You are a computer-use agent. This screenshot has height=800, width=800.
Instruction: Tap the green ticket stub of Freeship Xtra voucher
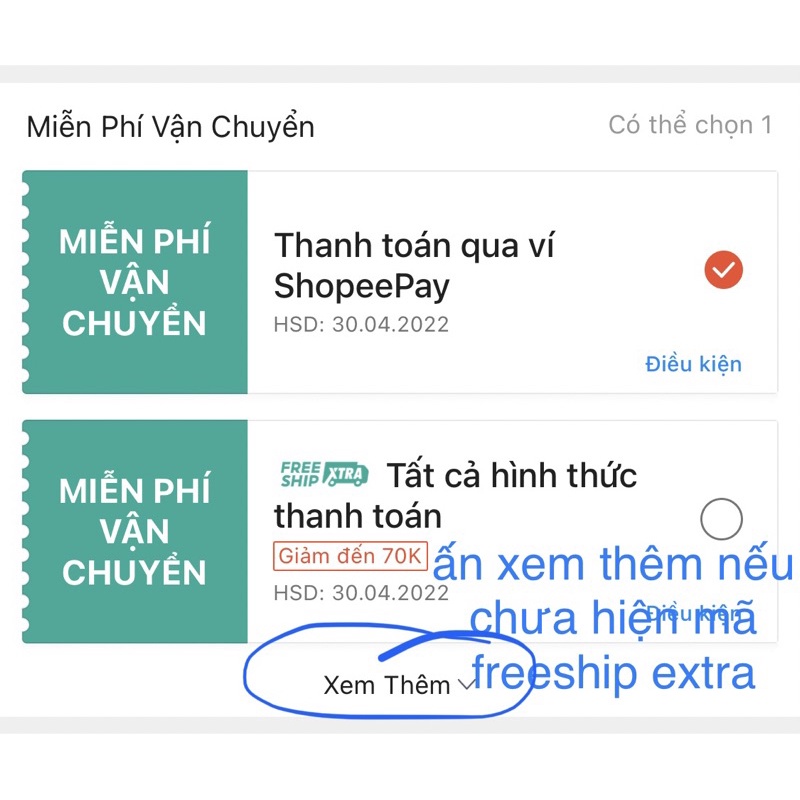[x=135, y=531]
